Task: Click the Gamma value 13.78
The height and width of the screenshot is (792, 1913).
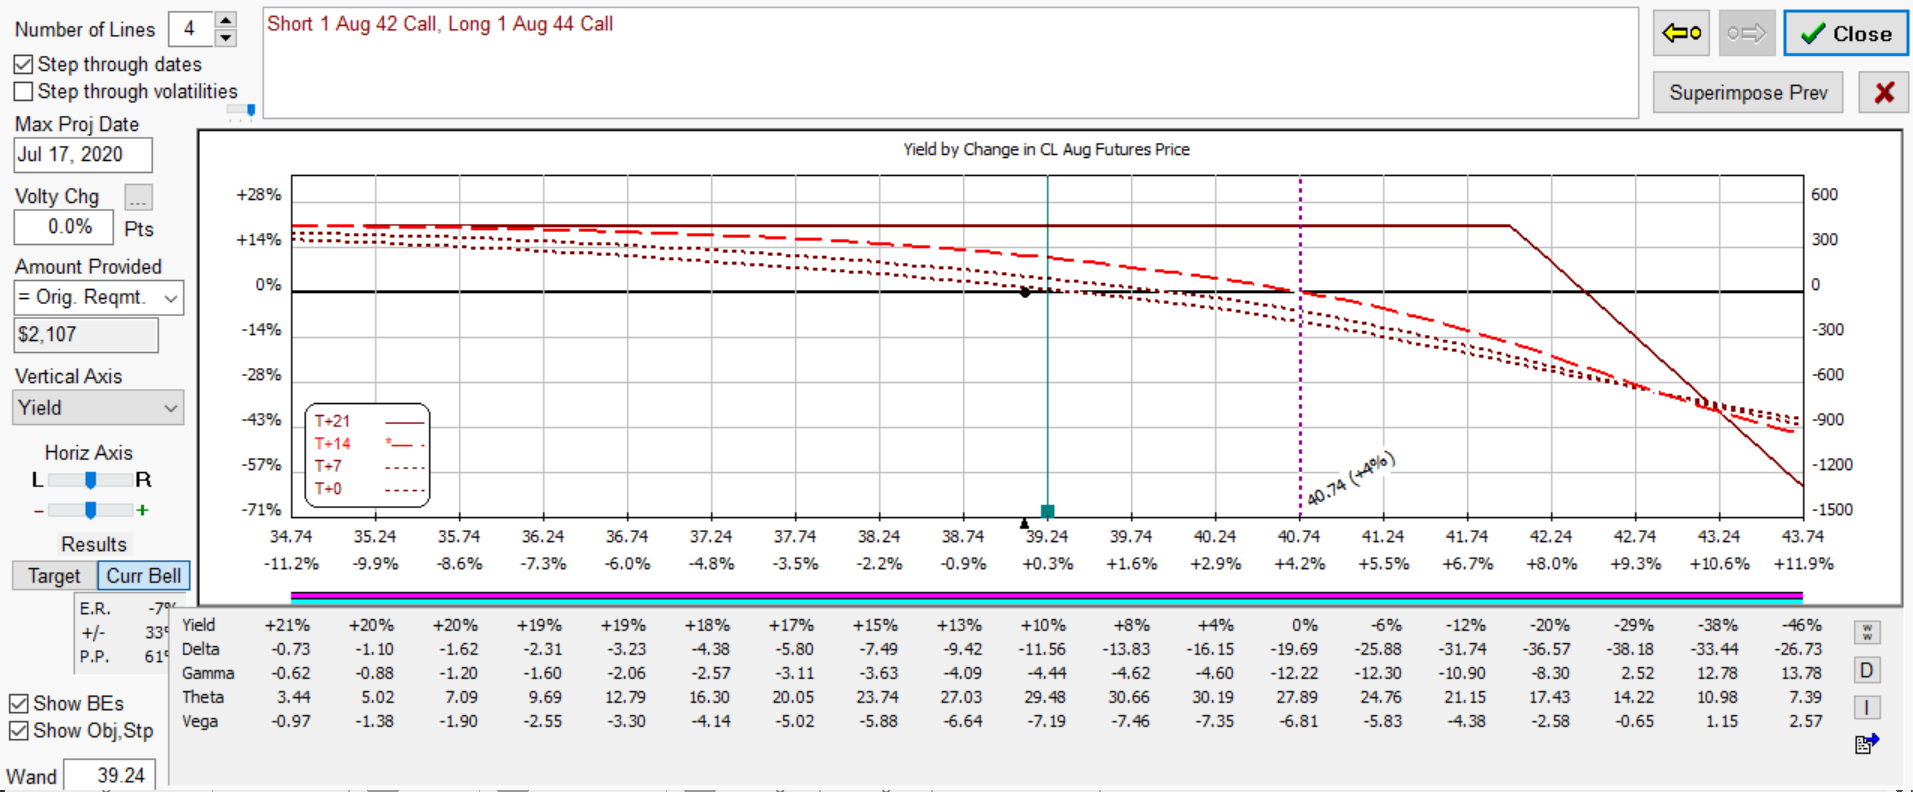Action: click(x=1801, y=673)
